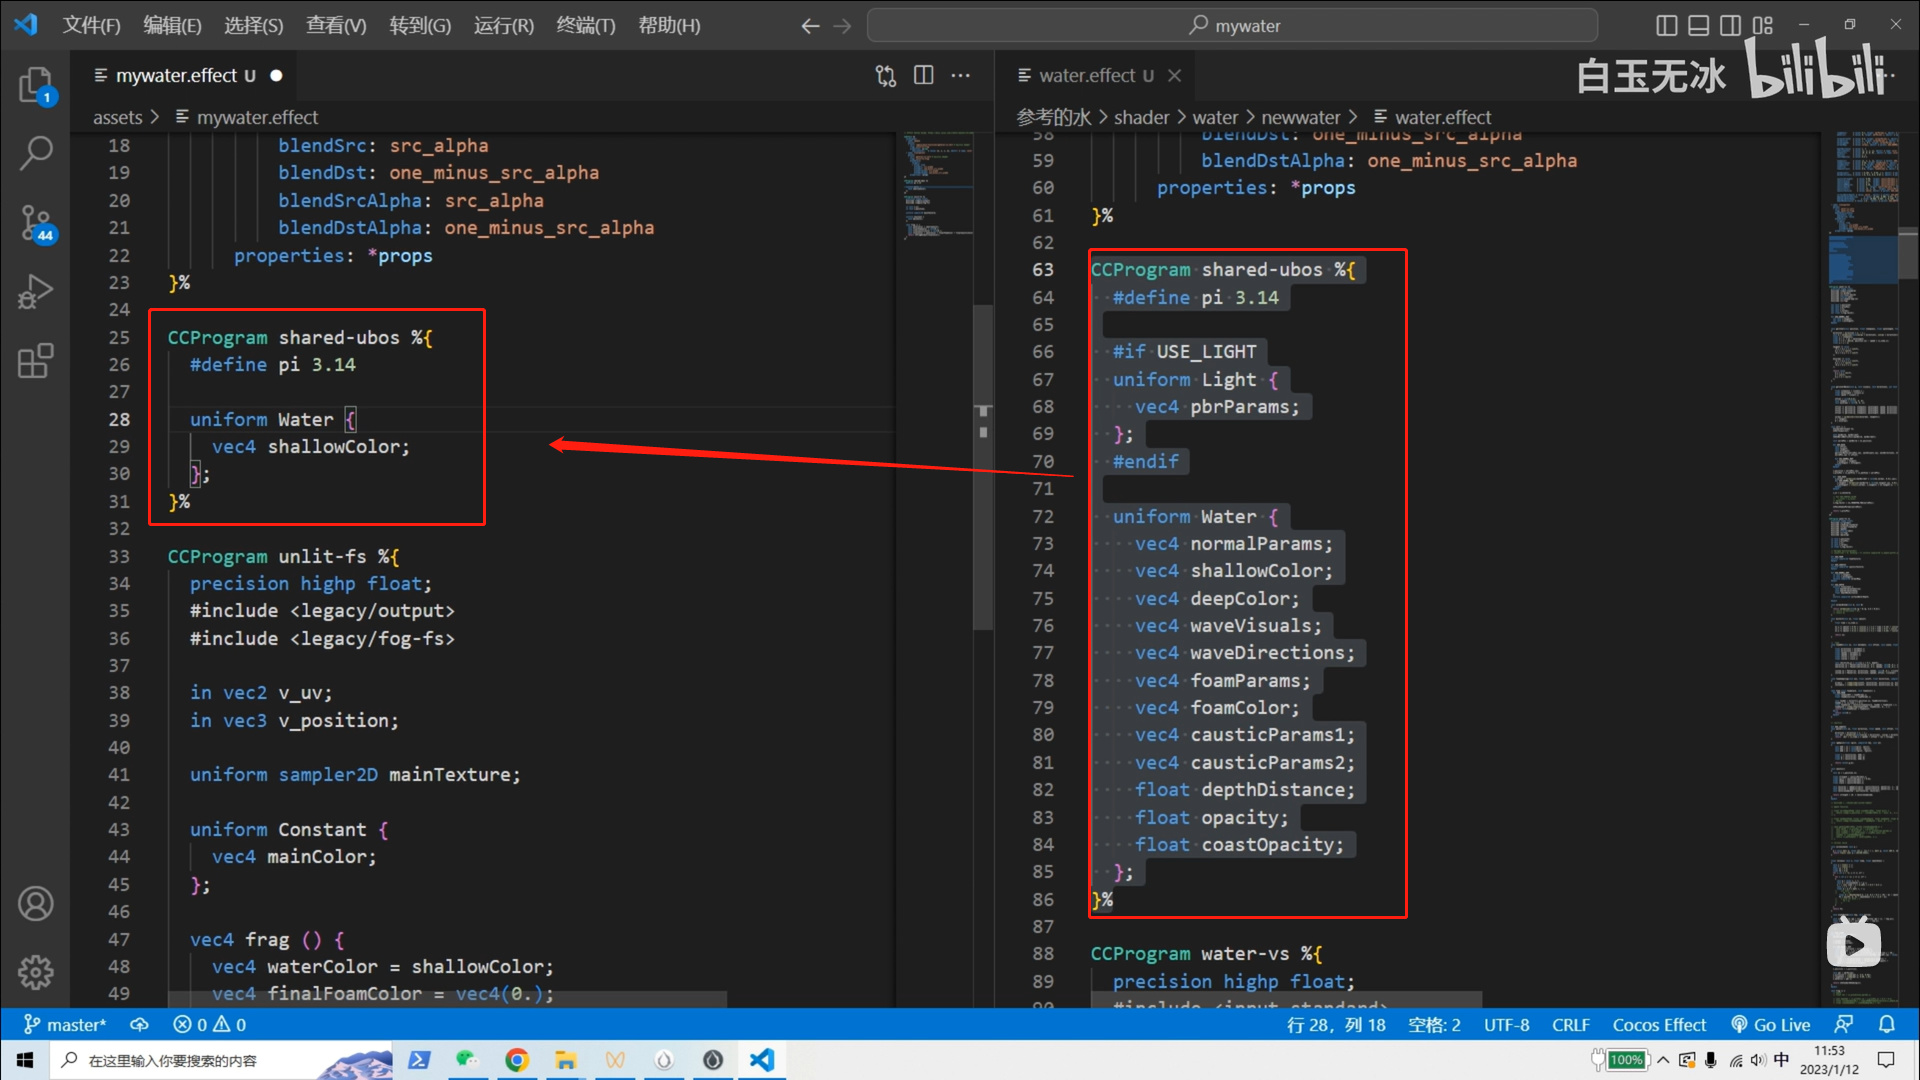Toggle the bottom panel layout button

(1698, 25)
